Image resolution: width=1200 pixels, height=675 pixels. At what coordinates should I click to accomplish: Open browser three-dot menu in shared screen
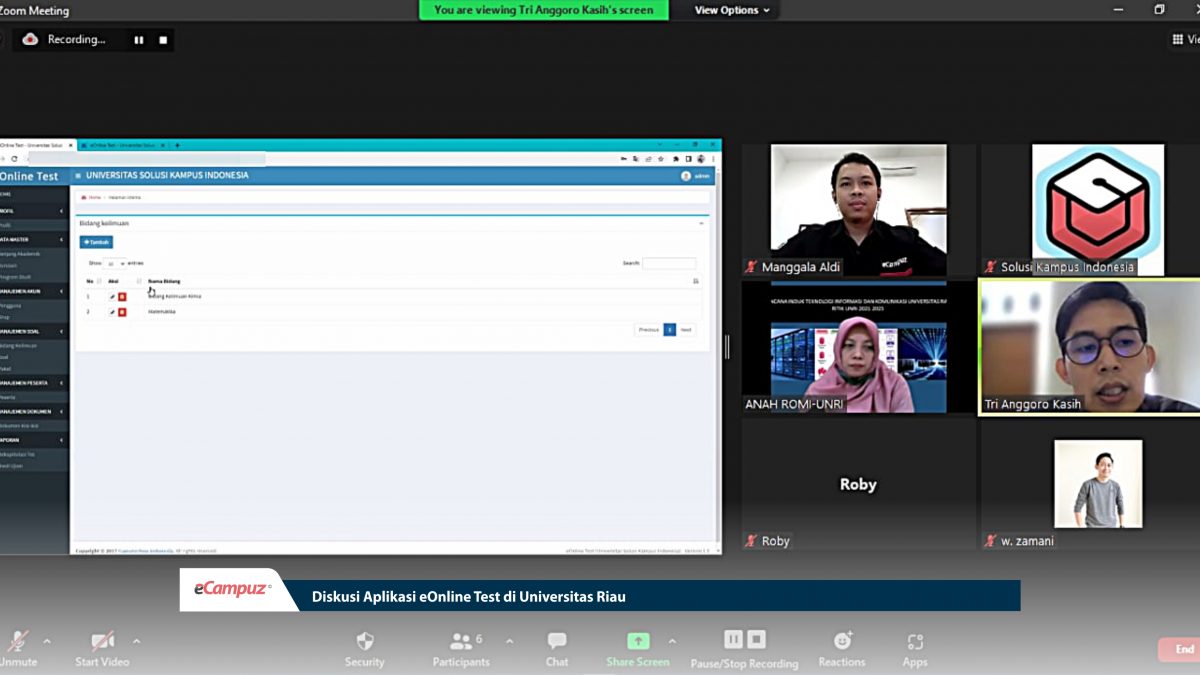coord(713,159)
